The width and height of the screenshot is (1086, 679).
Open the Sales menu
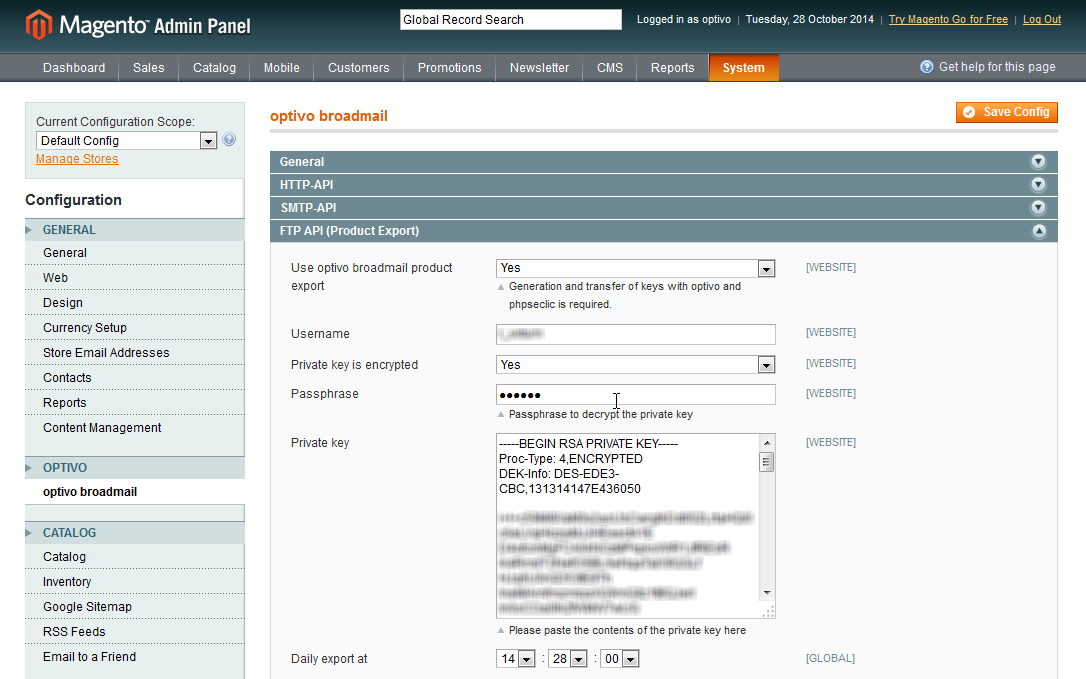pos(149,68)
